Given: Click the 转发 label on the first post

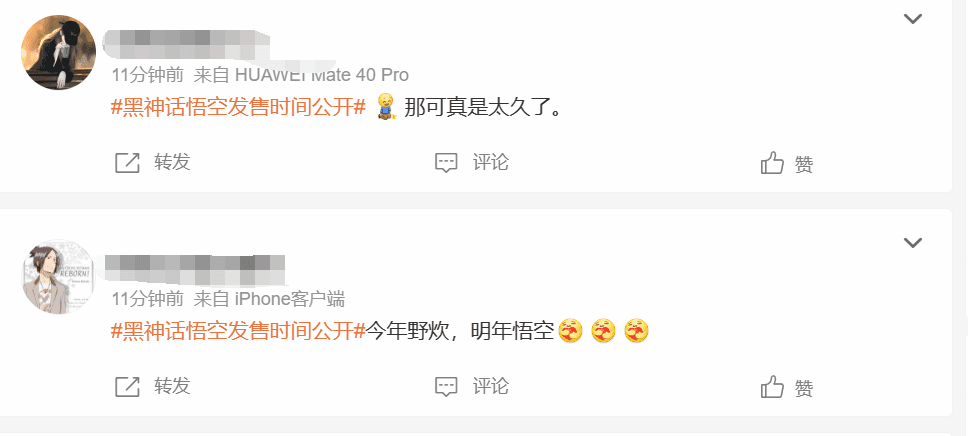Looking at the screenshot, I should [x=172, y=162].
